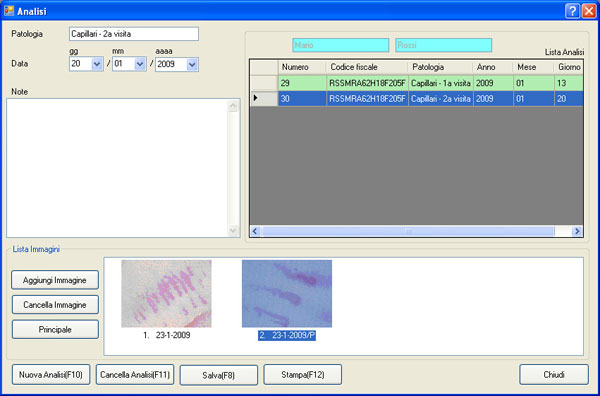
Task: Click the row header of row 29
Action: point(264,83)
